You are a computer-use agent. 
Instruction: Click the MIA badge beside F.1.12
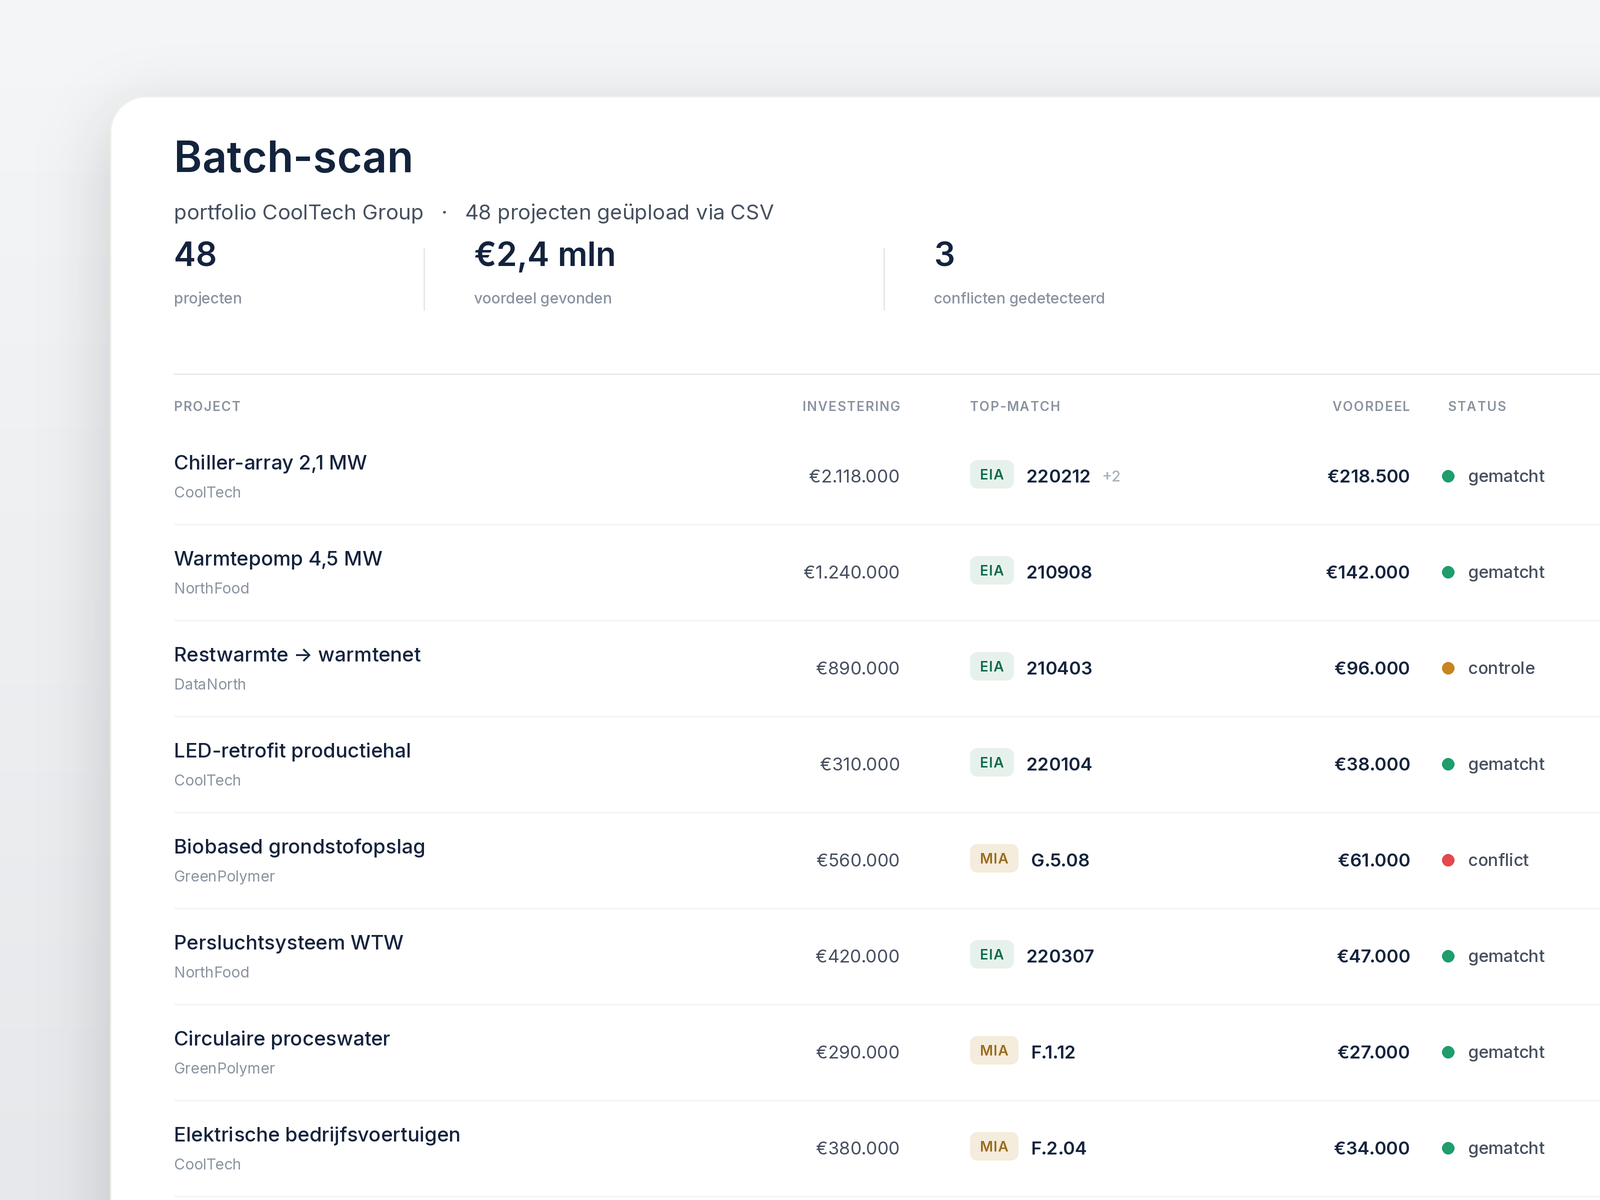tap(994, 1051)
